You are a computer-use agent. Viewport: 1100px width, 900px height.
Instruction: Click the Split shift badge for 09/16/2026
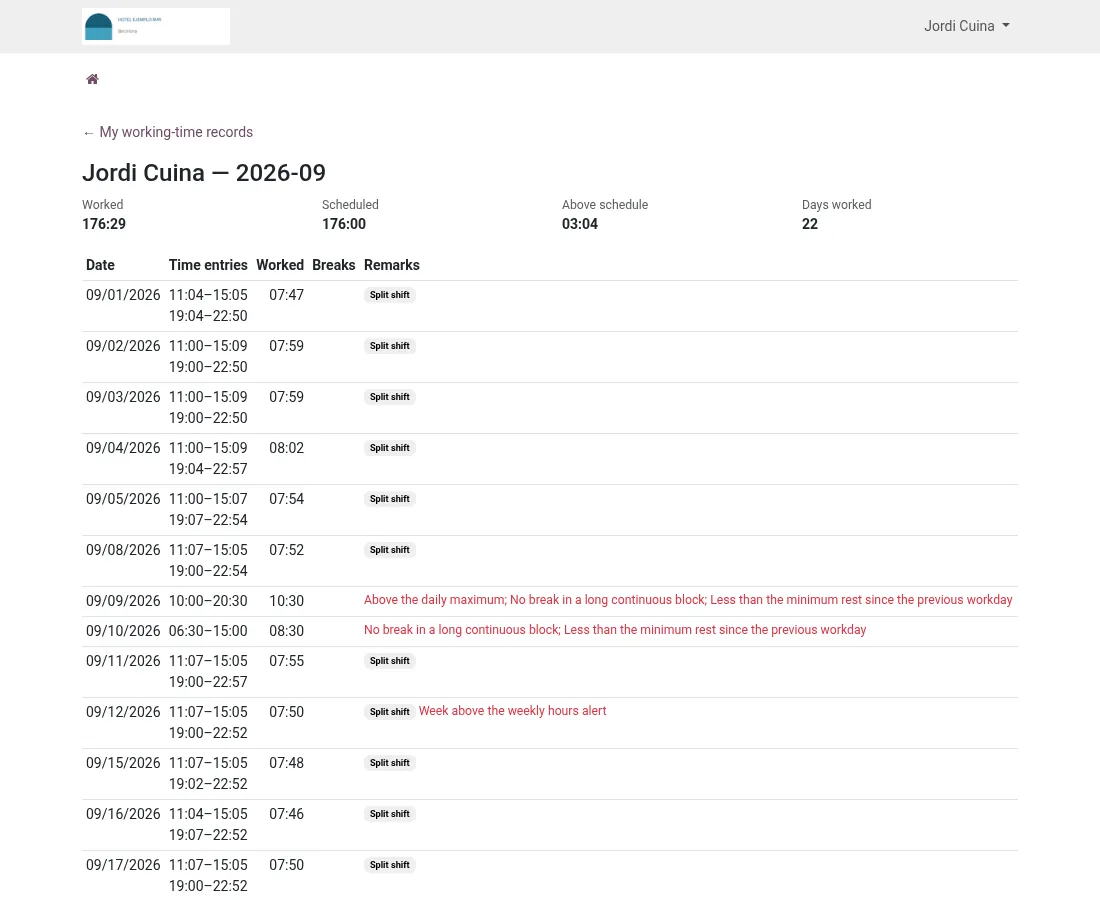point(390,814)
